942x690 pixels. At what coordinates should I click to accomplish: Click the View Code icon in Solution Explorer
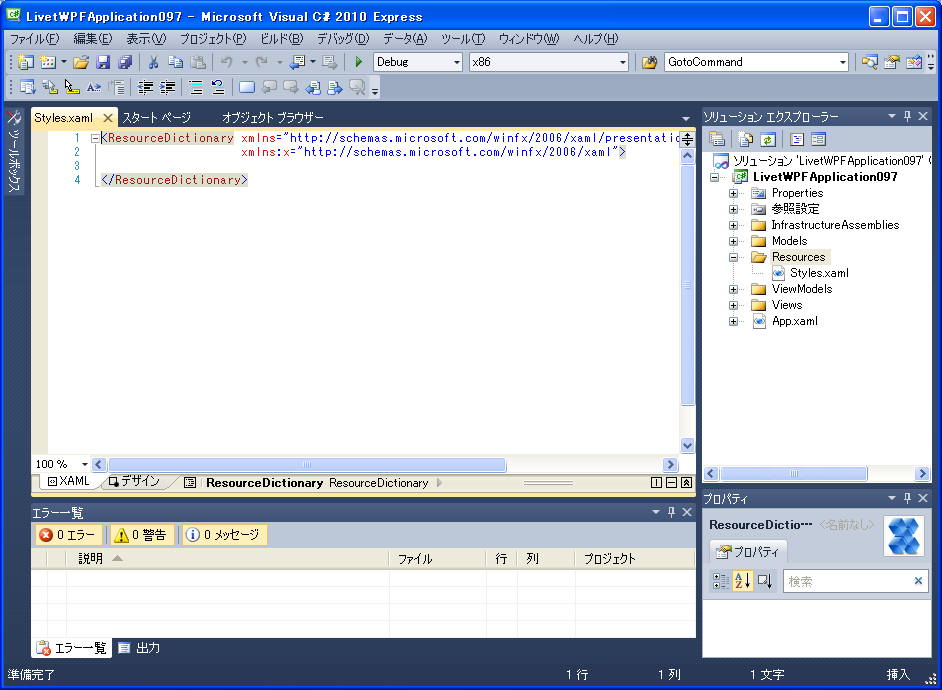(797, 139)
